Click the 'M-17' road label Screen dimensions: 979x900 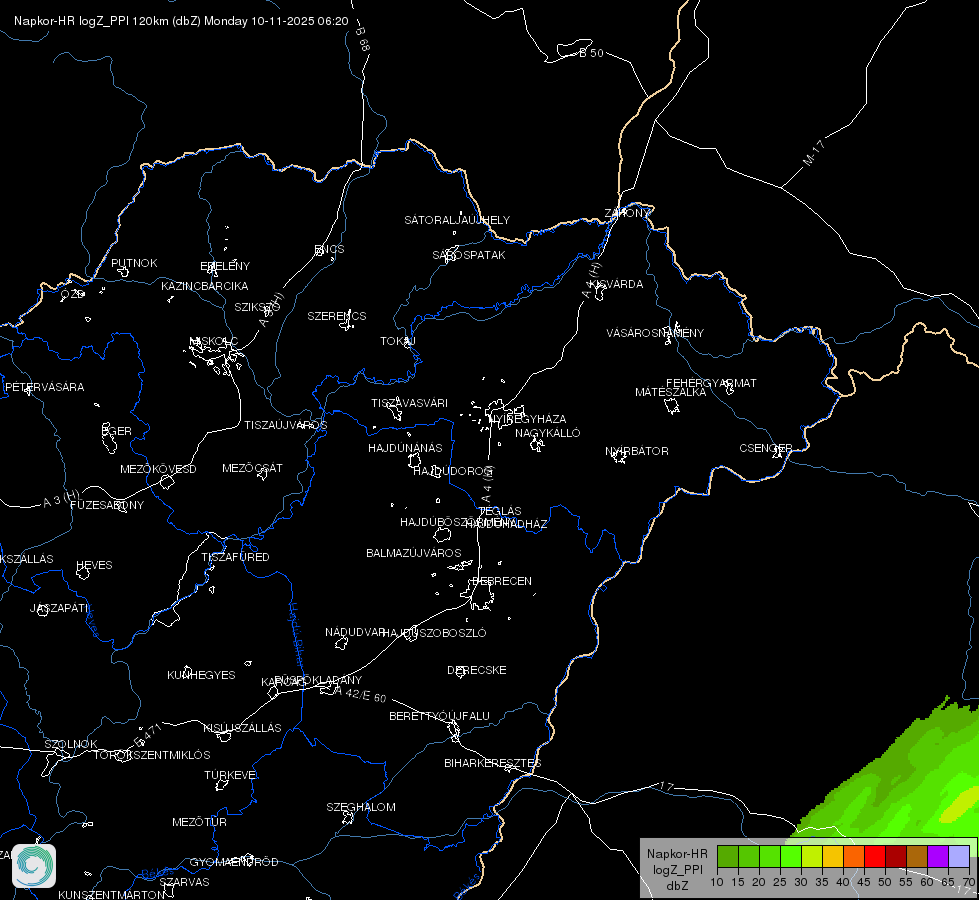click(814, 153)
